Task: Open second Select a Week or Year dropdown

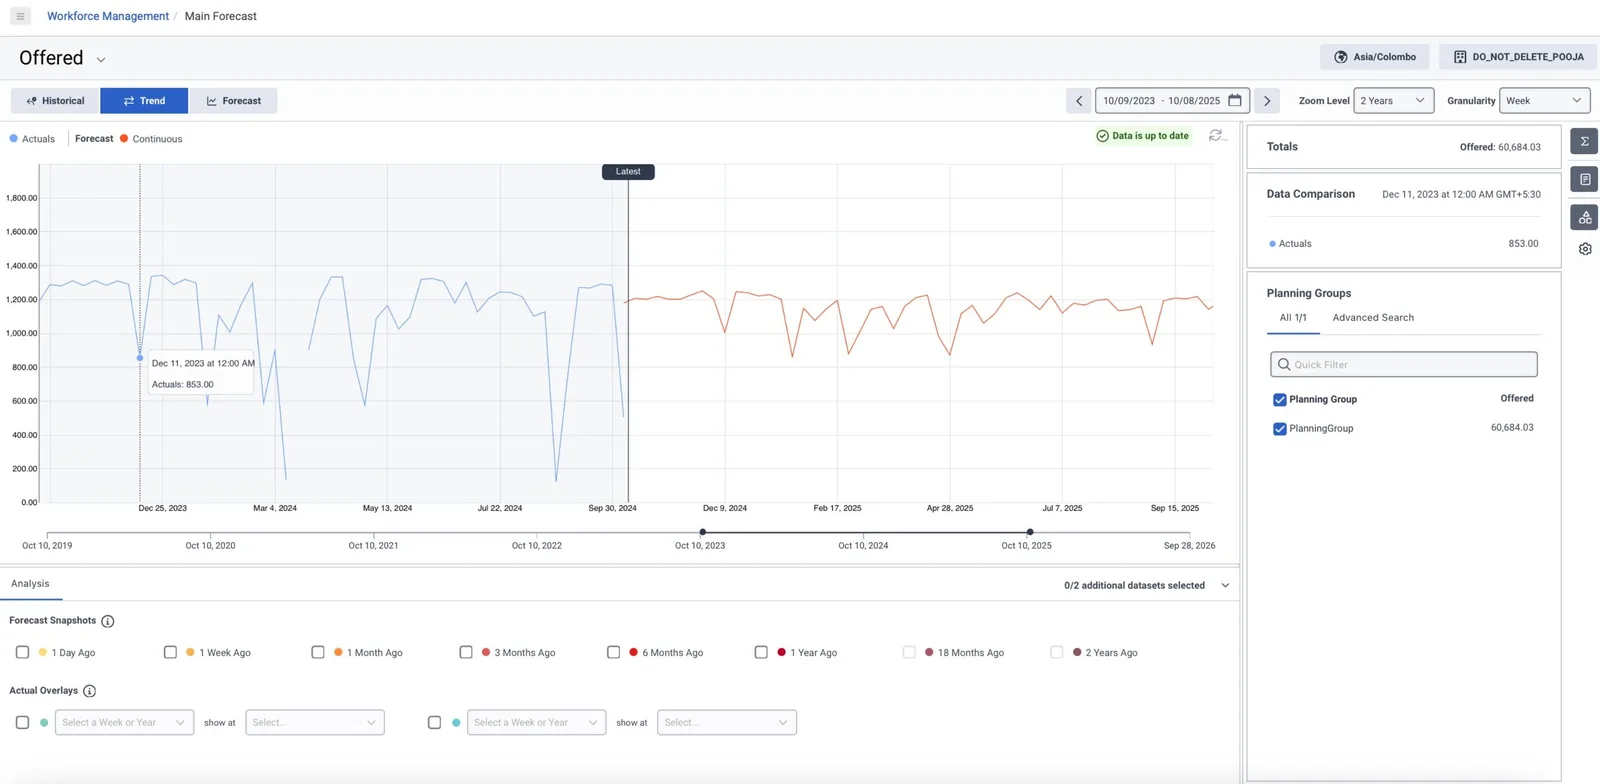Action: click(x=536, y=723)
